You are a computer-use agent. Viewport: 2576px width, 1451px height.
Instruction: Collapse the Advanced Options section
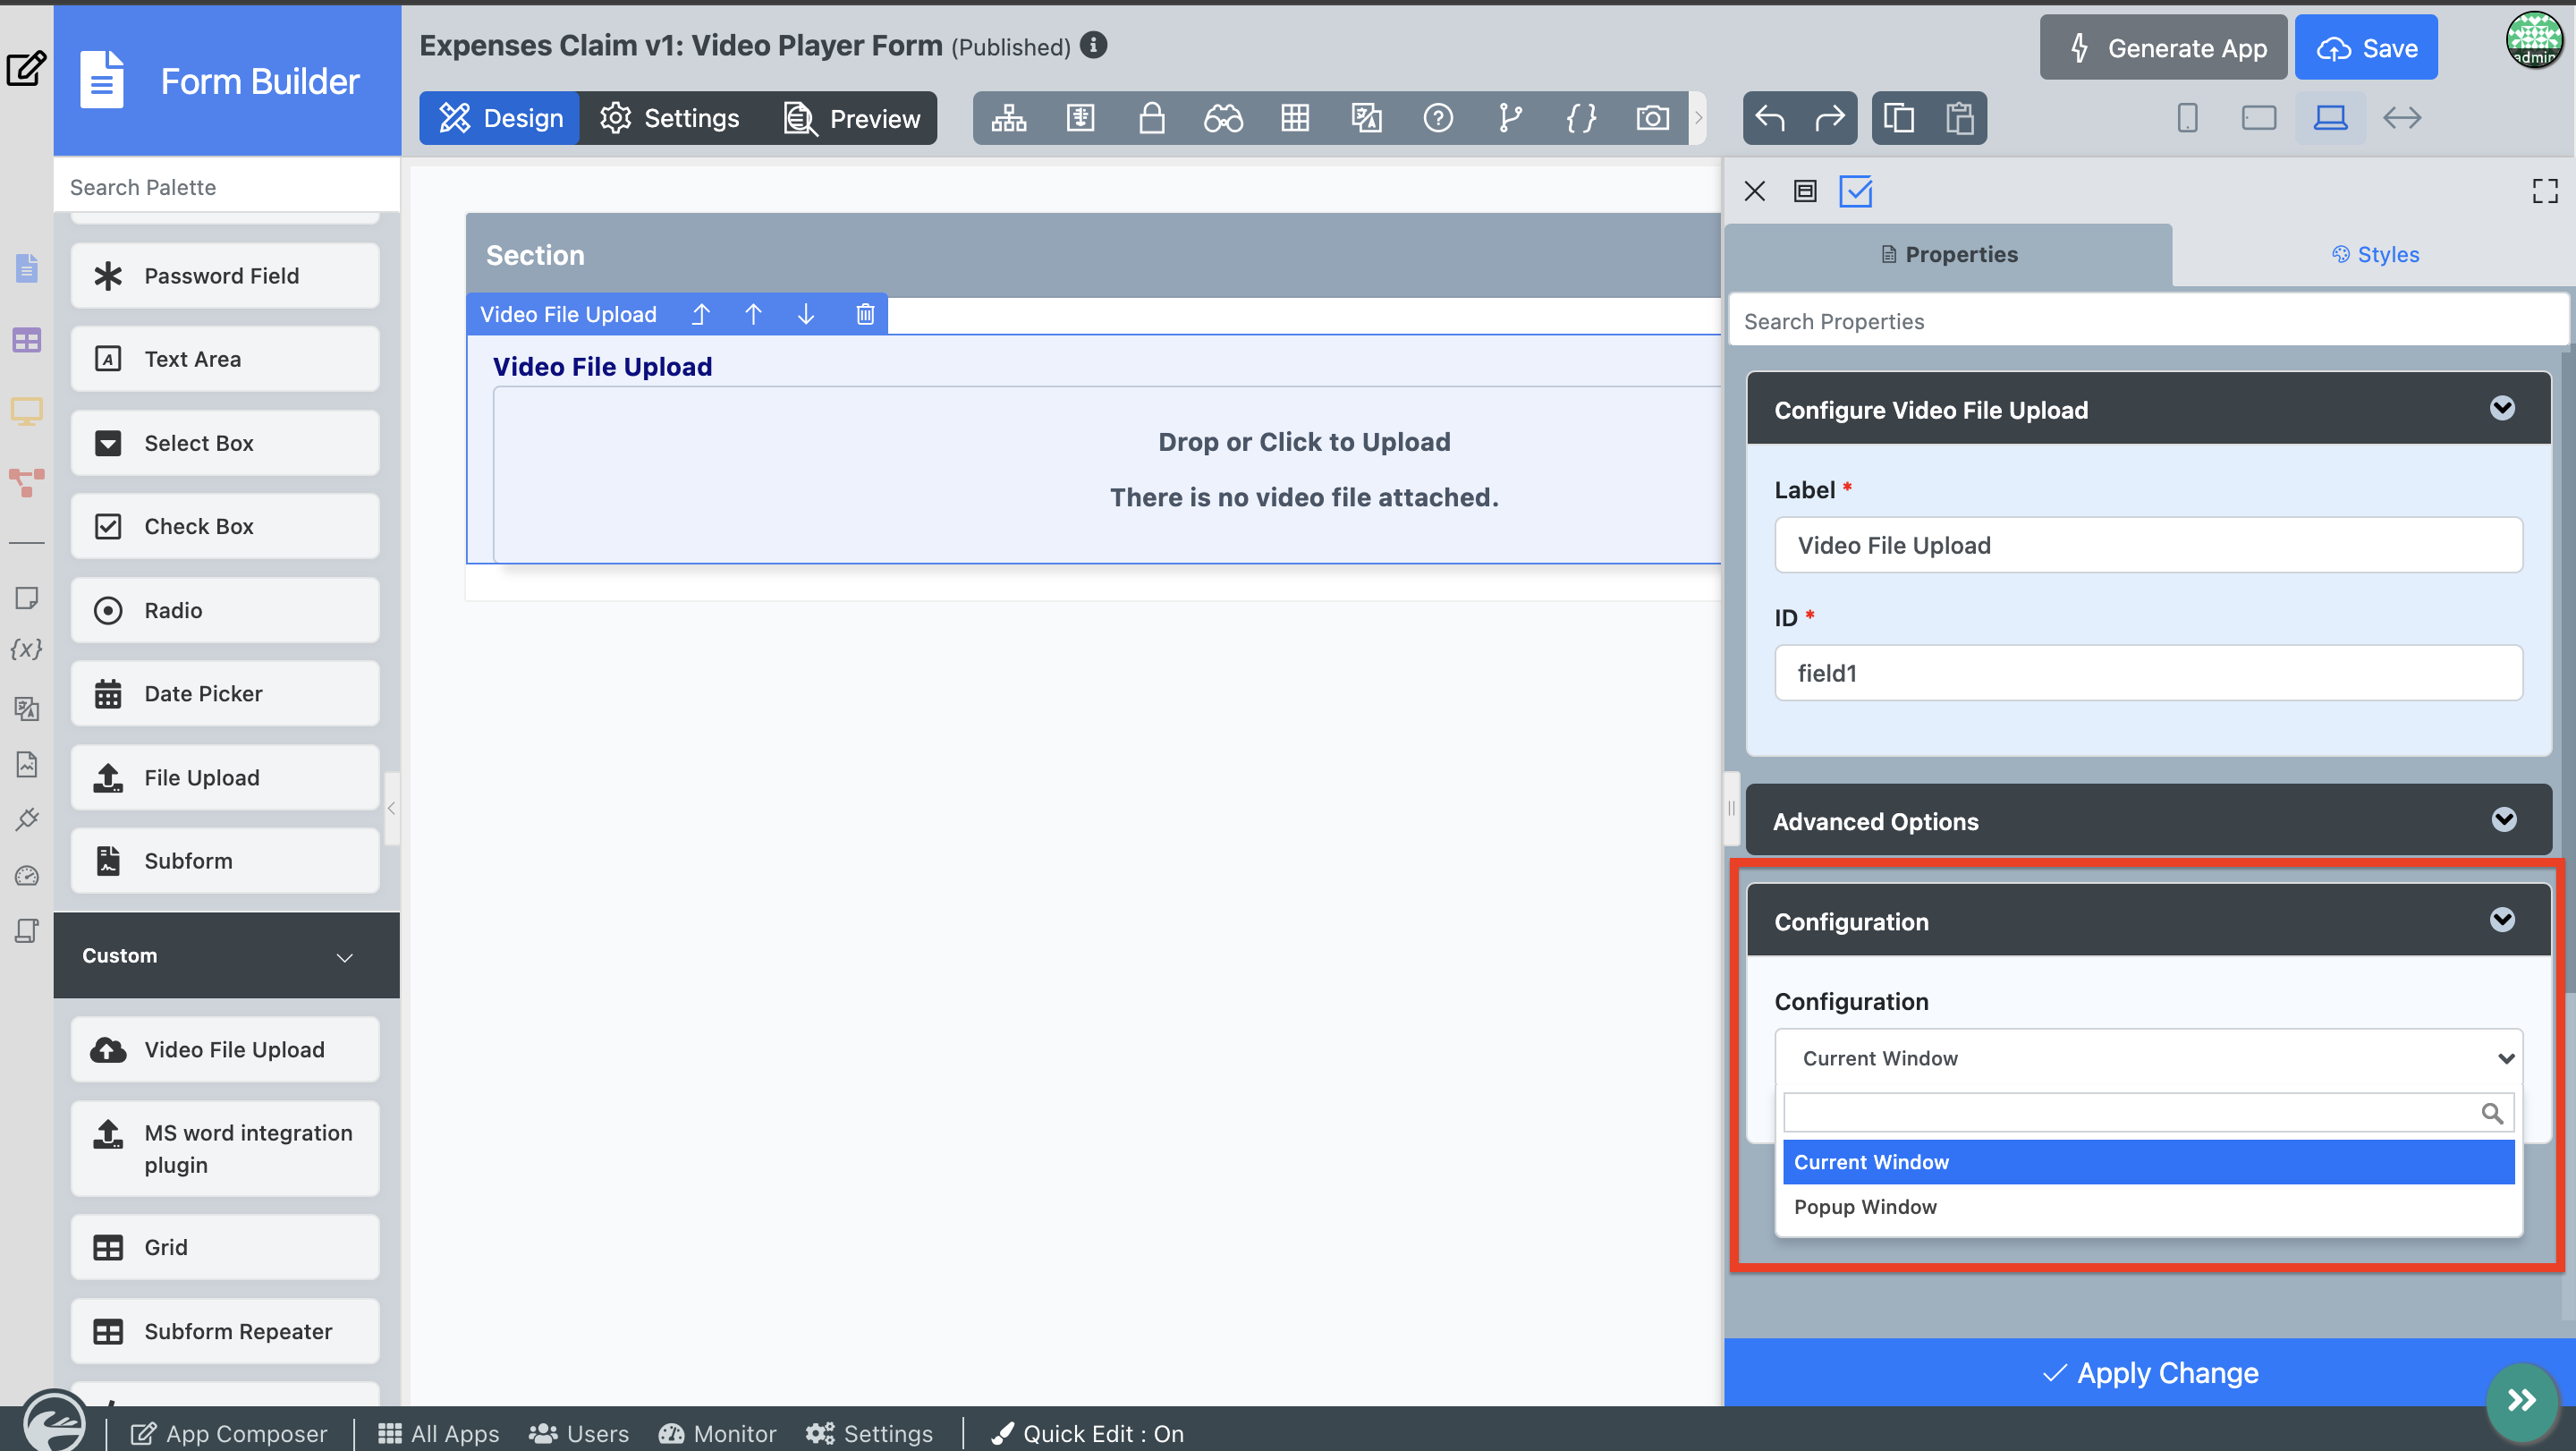(x=2504, y=820)
